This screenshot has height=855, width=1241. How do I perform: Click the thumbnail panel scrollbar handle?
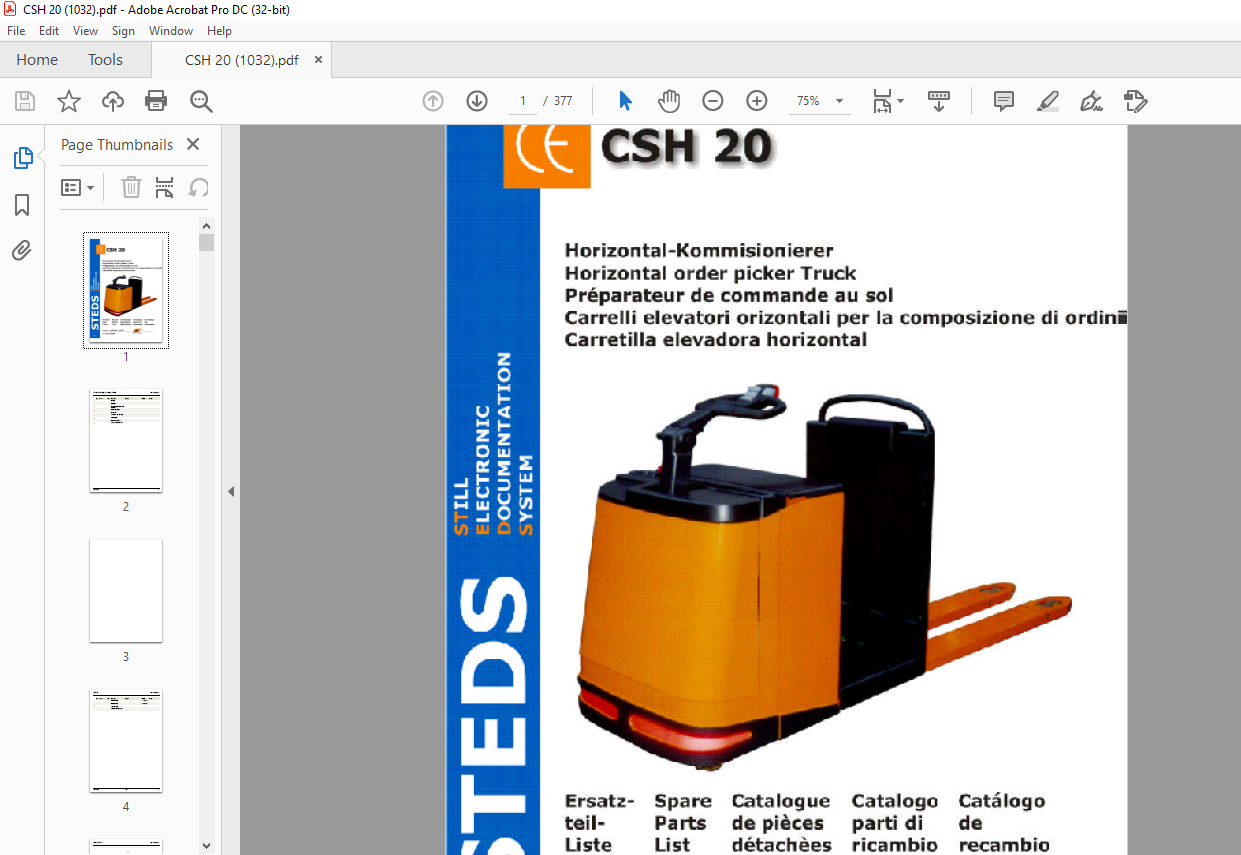click(207, 242)
